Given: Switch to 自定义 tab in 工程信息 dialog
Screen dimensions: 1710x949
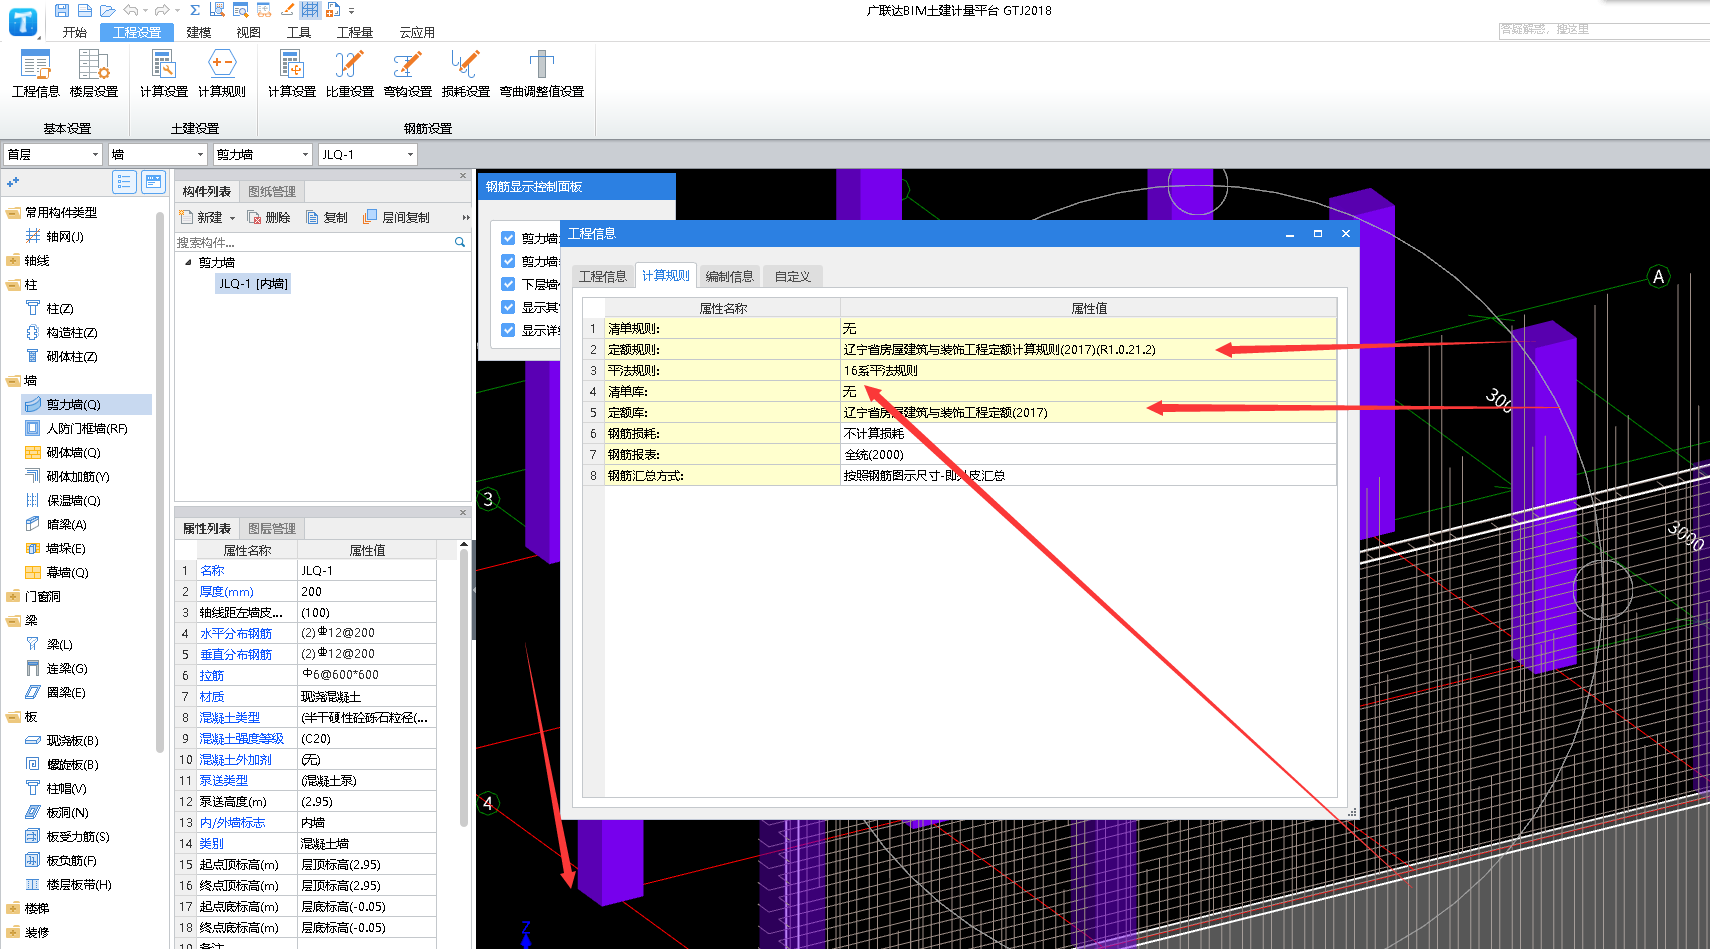Looking at the screenshot, I should pos(792,276).
